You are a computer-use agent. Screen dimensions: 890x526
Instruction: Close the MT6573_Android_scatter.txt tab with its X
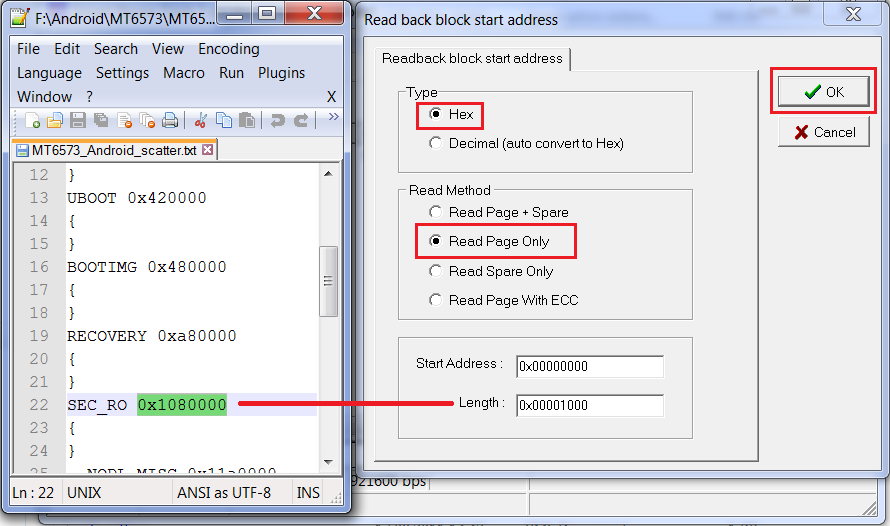click(208, 150)
